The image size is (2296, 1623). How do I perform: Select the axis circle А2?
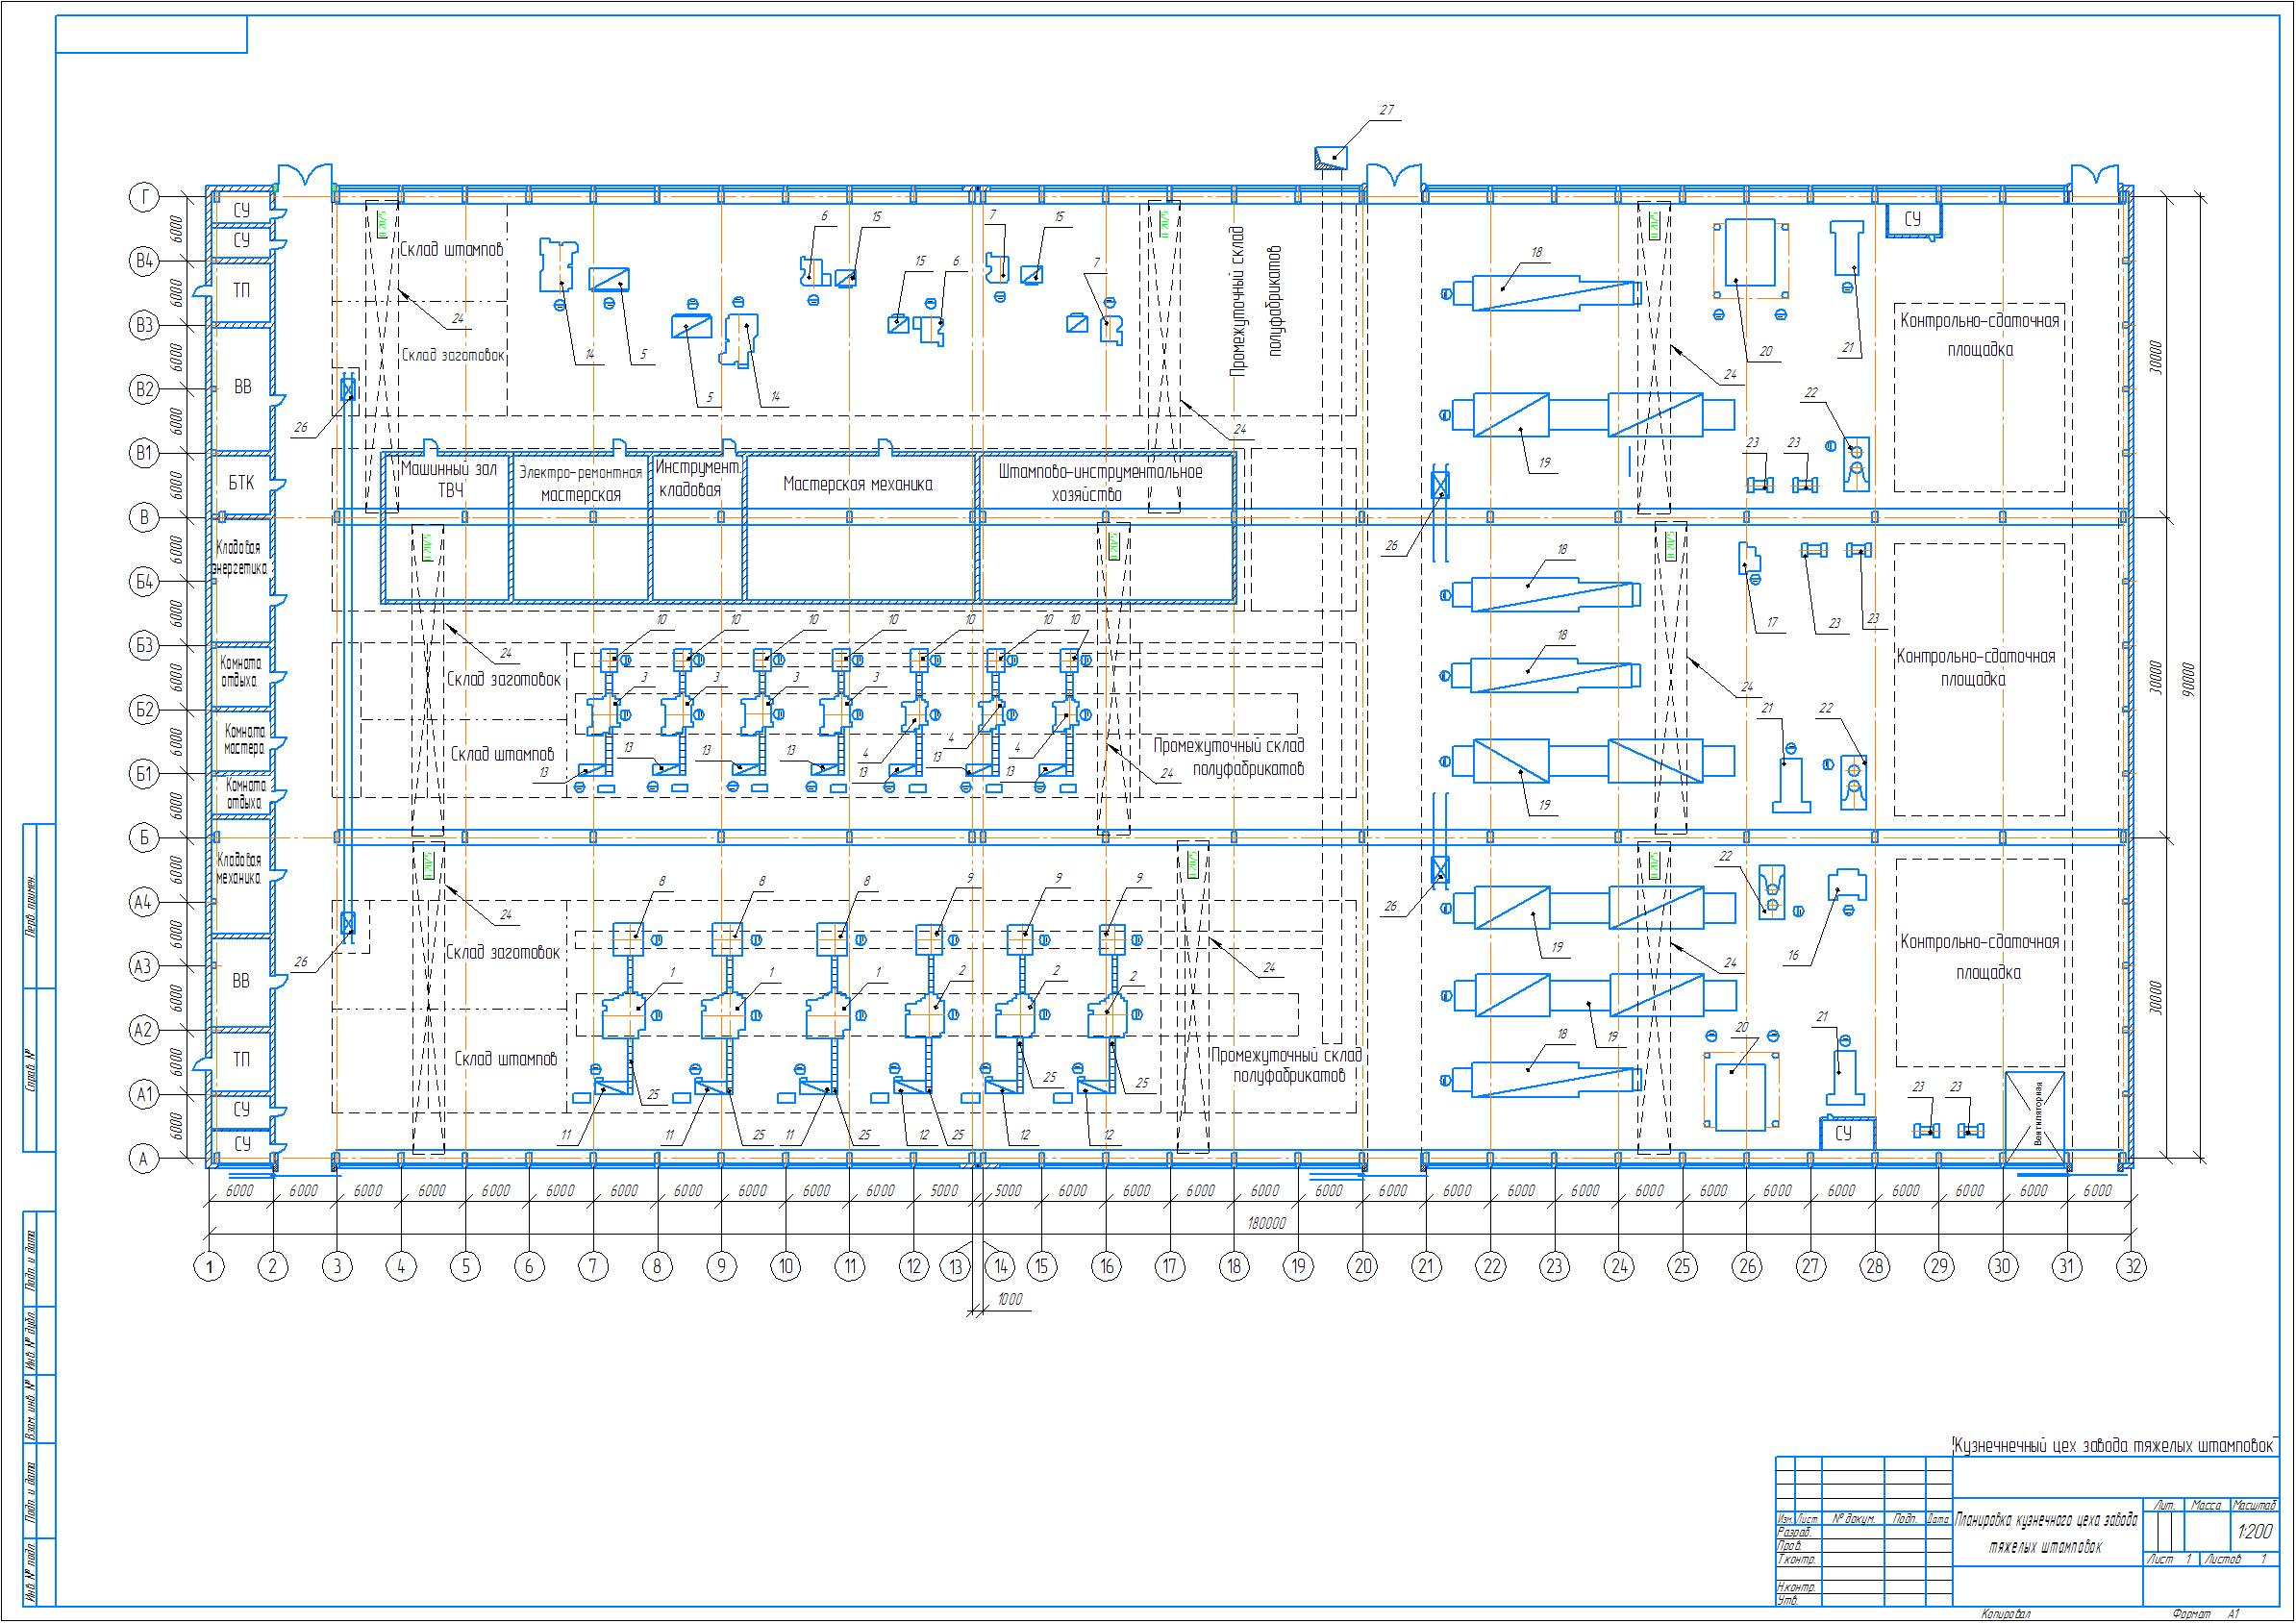(x=145, y=1030)
